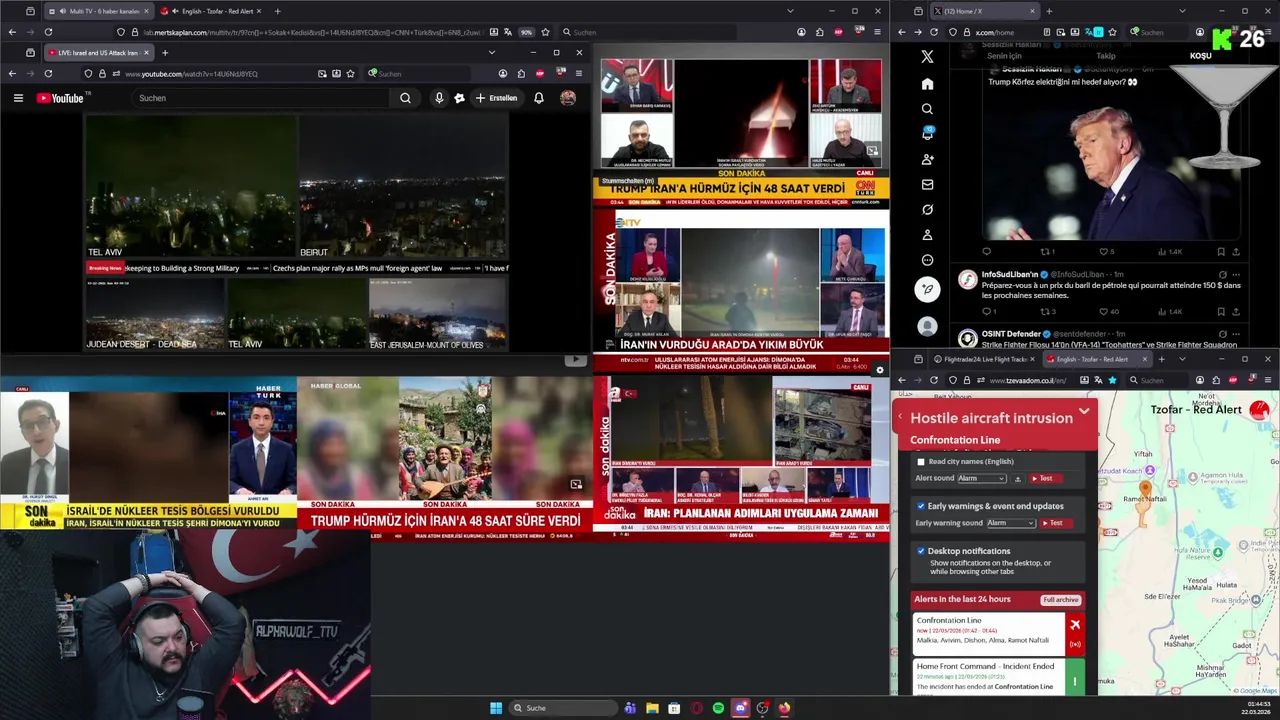Open X Explore search icon in sidebar
Viewport: 1280px width, 720px height.
click(927, 109)
